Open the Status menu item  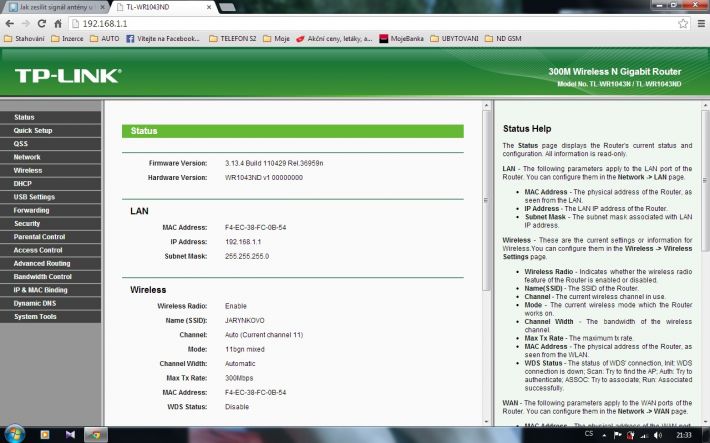[51, 117]
